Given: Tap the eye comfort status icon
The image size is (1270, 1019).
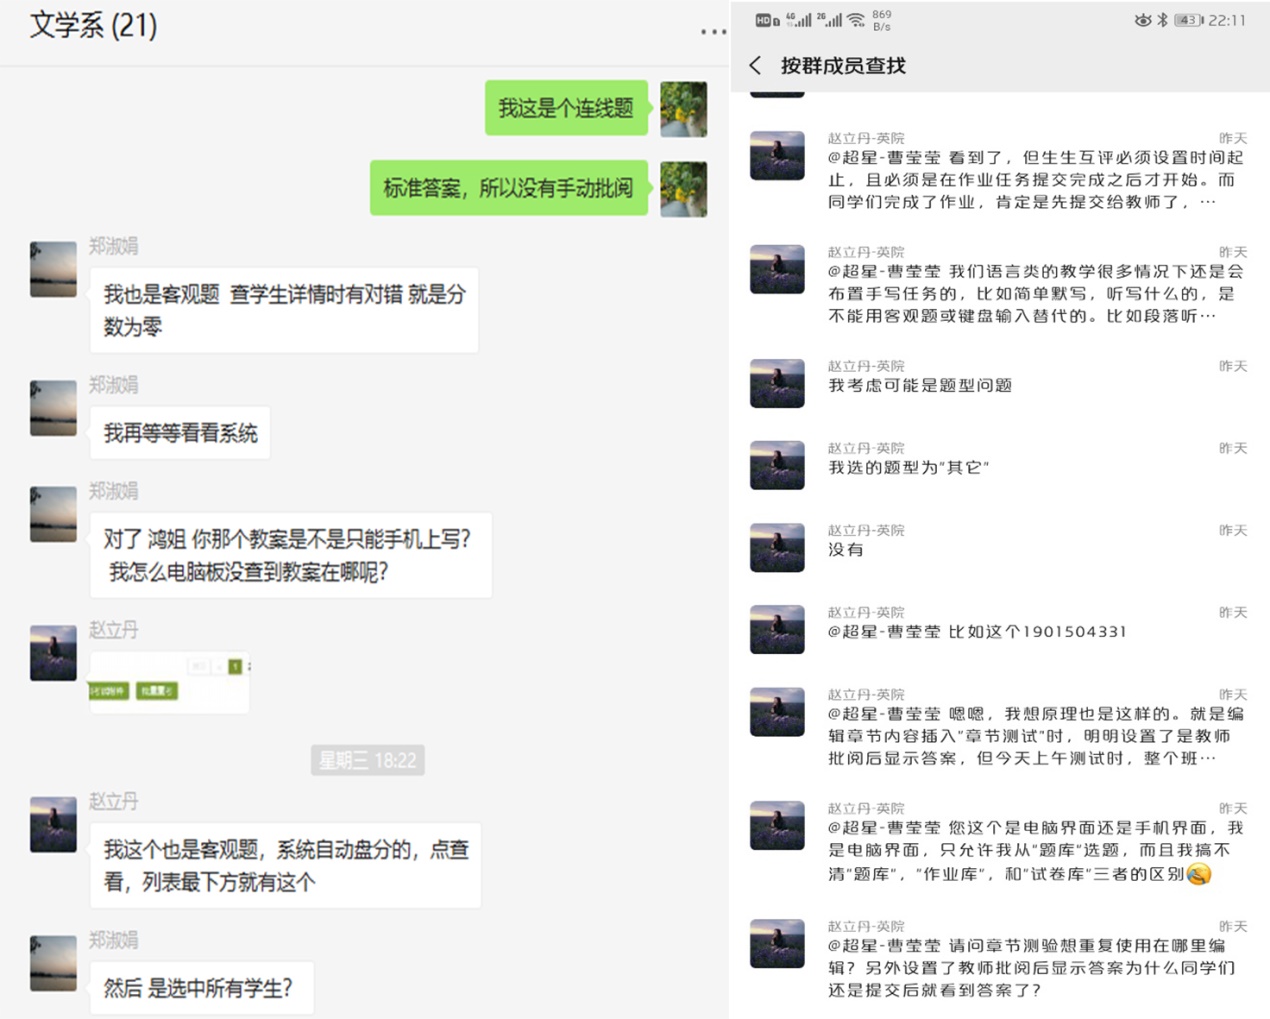Looking at the screenshot, I should pos(1142,20).
